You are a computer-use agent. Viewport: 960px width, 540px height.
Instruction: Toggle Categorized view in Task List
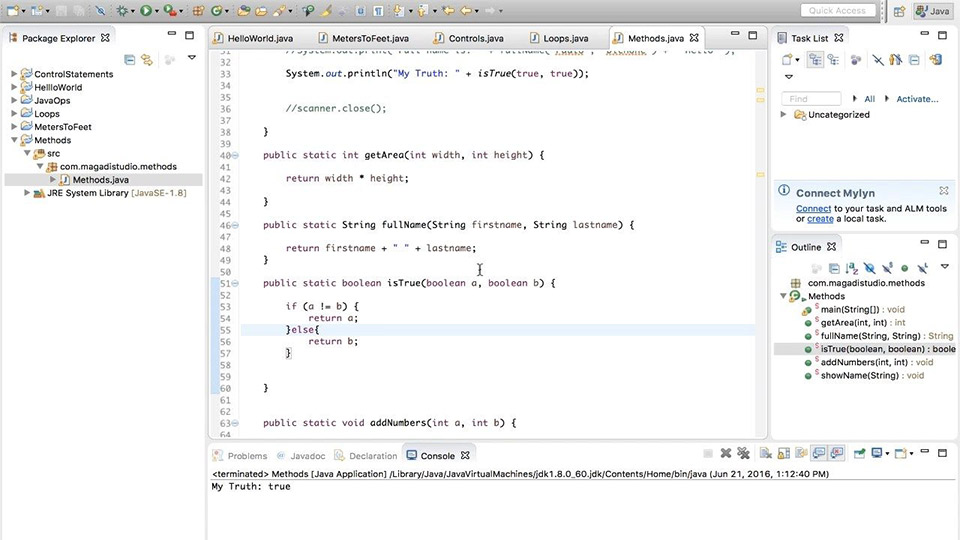[x=815, y=59]
